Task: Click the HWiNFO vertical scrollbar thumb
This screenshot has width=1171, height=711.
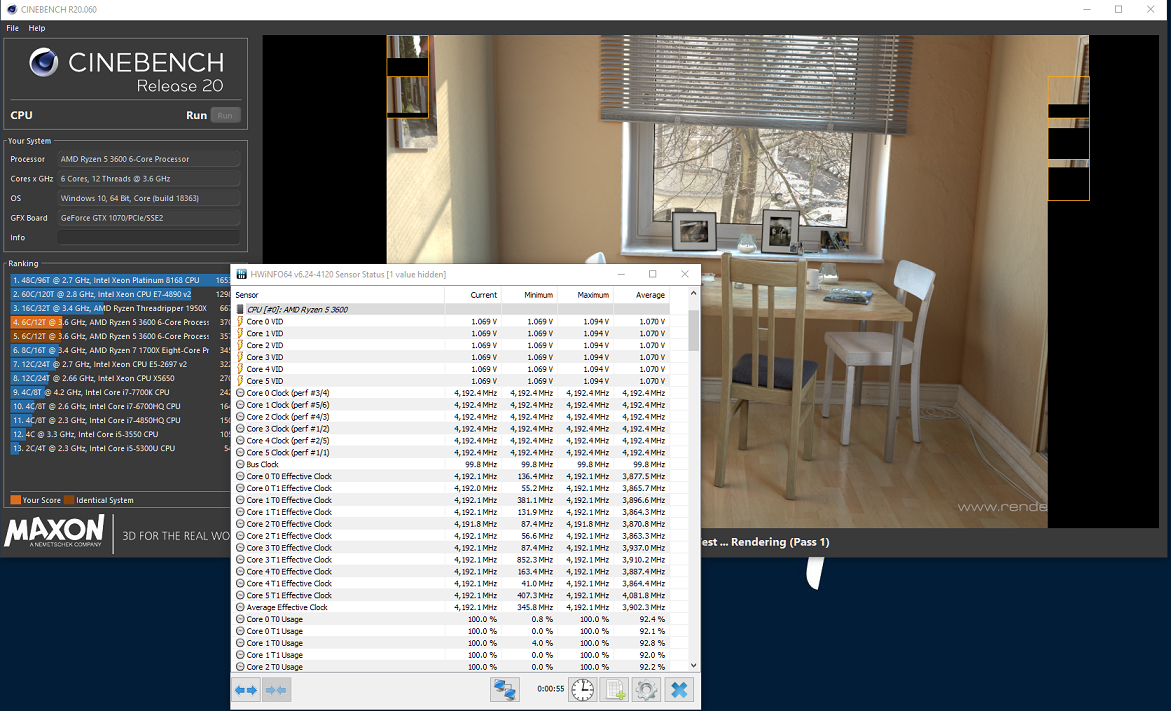Action: coord(693,330)
